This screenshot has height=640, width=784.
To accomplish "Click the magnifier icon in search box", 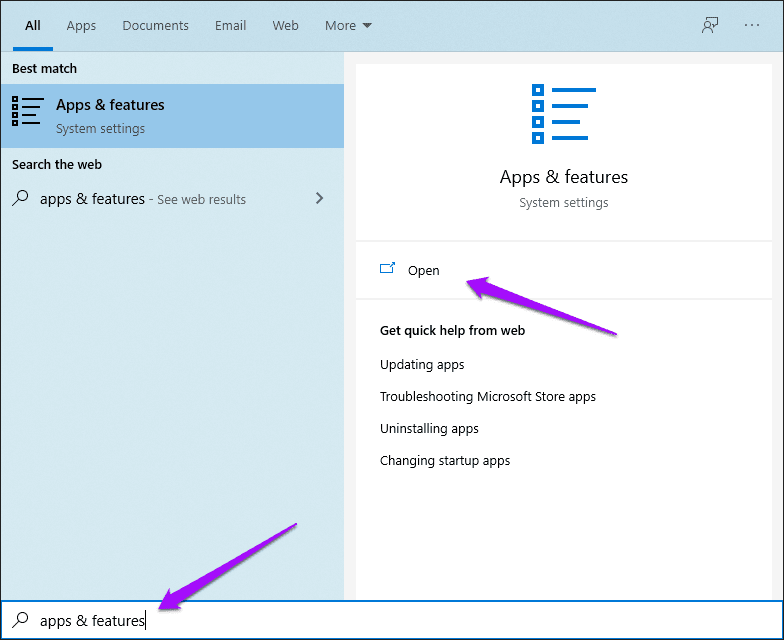I will (20, 620).
